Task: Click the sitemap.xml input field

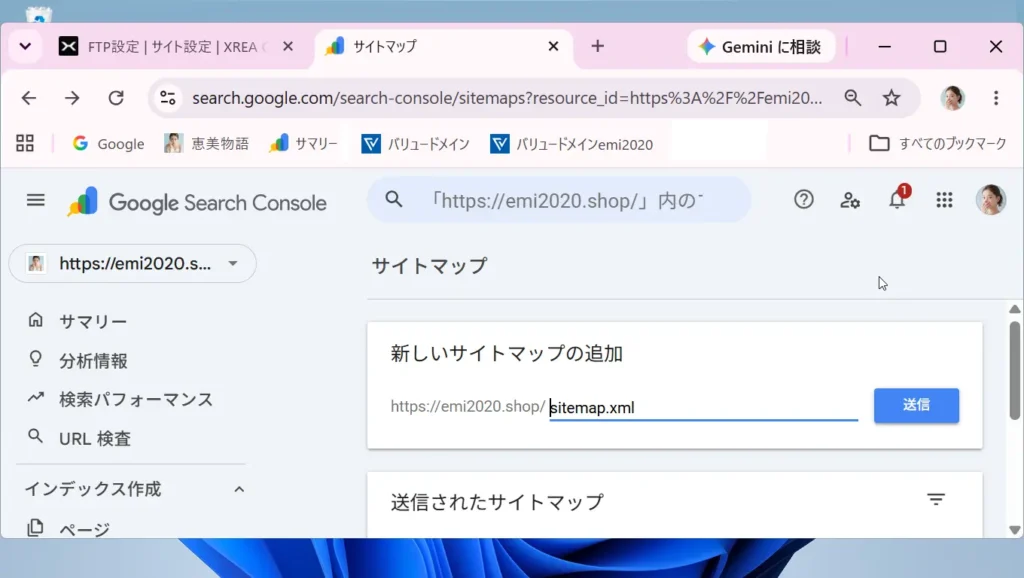Action: [x=703, y=408]
